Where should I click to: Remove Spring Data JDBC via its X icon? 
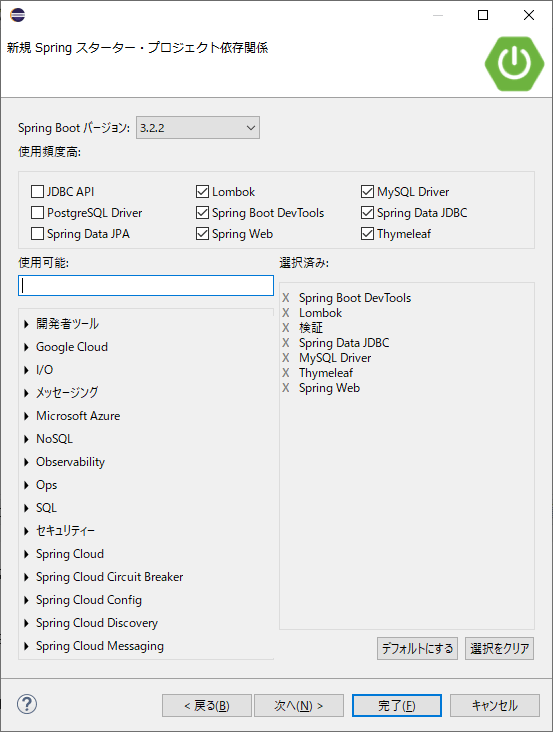[x=286, y=343]
